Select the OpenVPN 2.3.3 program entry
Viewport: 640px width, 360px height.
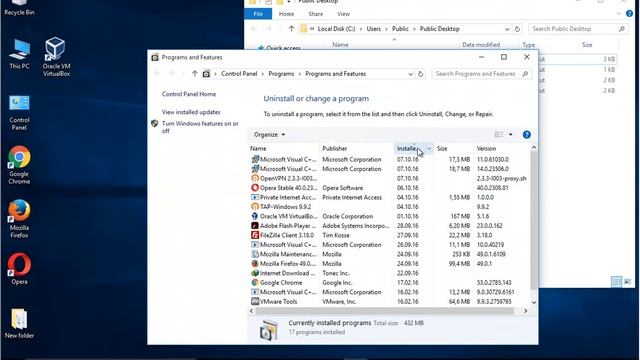[388, 178]
